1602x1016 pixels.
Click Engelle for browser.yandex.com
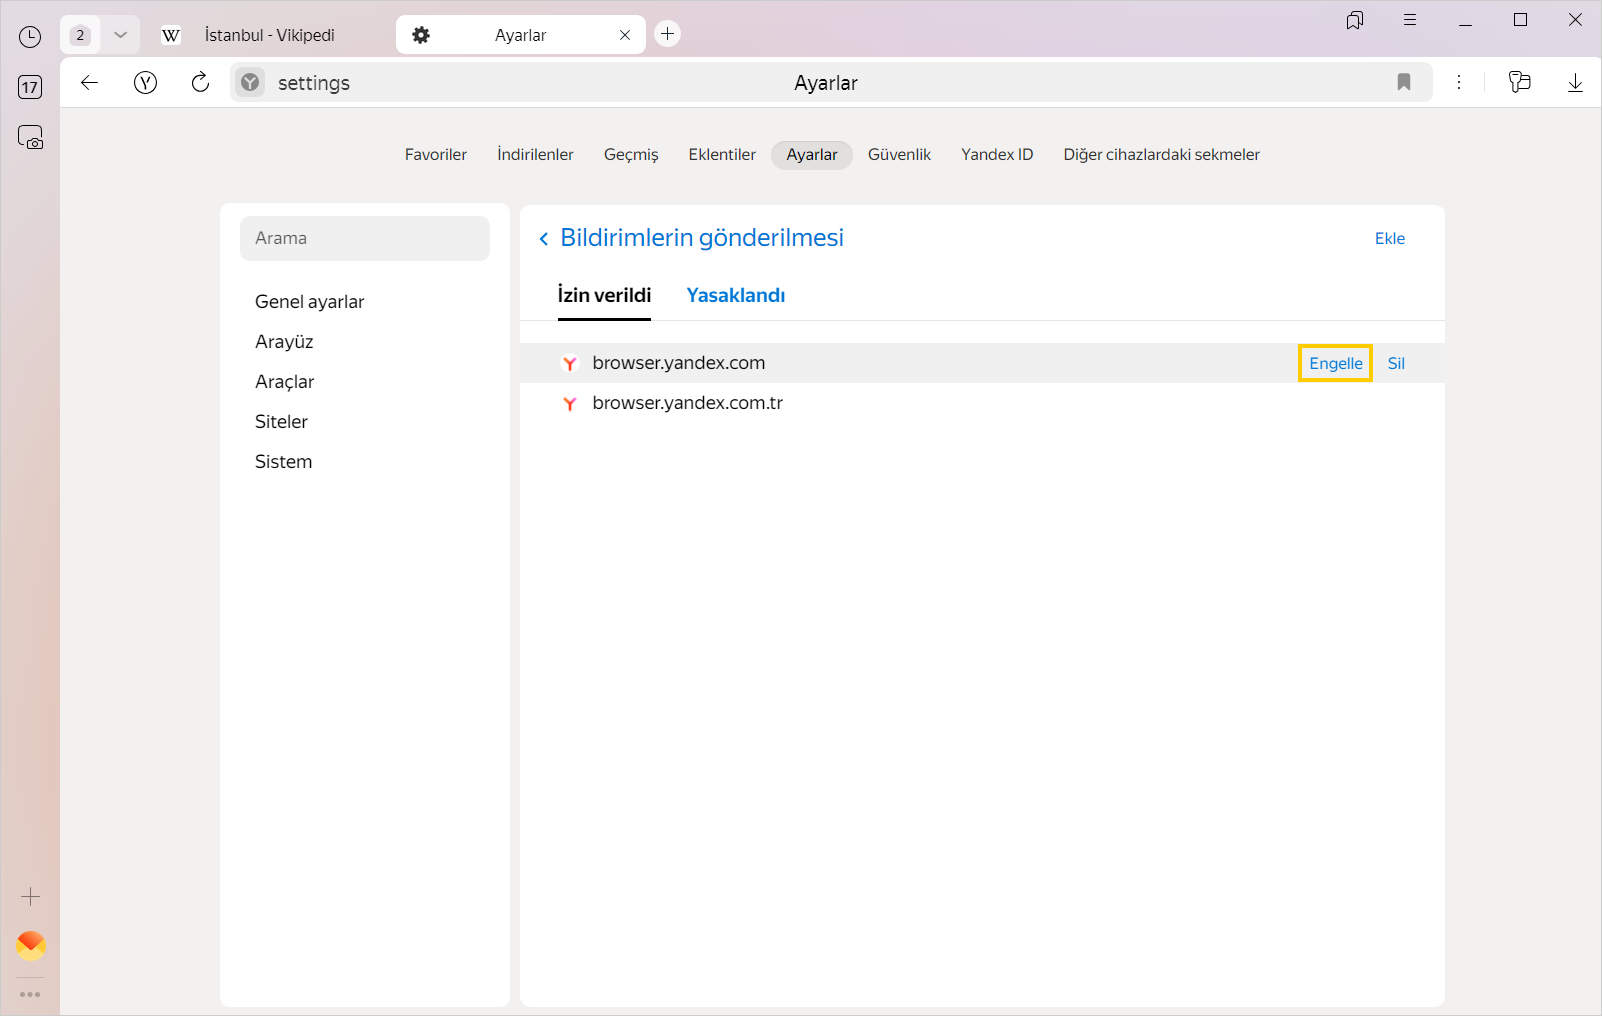point(1335,363)
